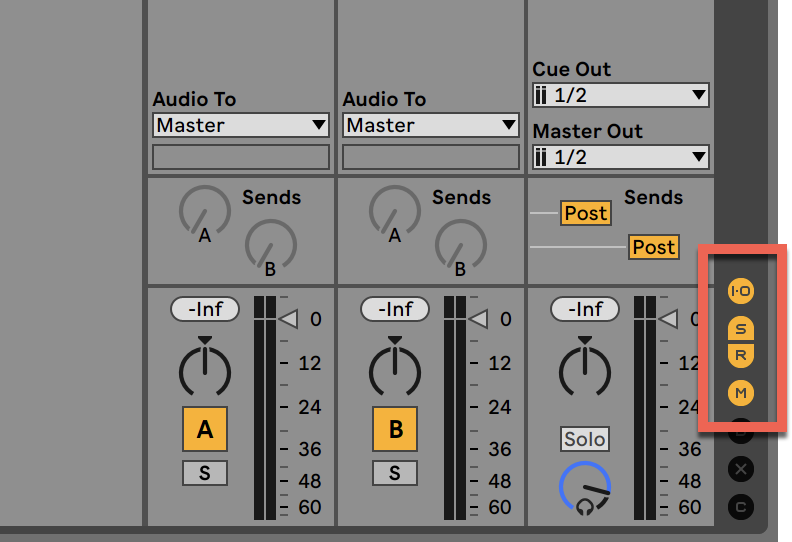The height and width of the screenshot is (542, 792).
Task: Click the C selector at bottom right
Action: tap(741, 507)
